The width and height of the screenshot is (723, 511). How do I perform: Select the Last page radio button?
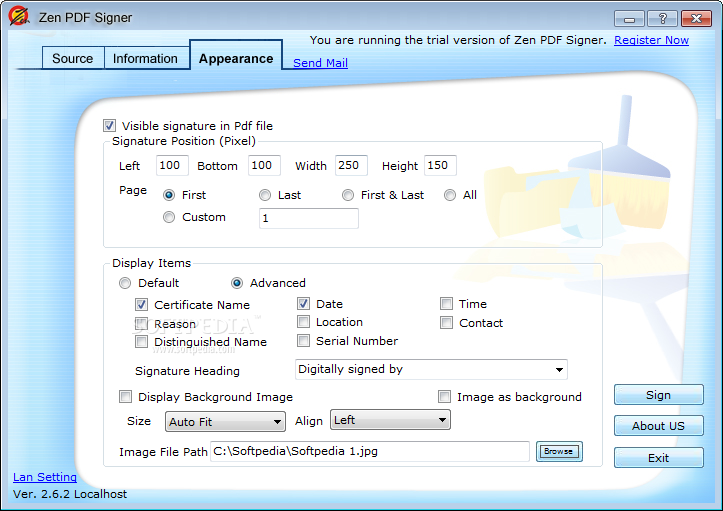click(265, 195)
